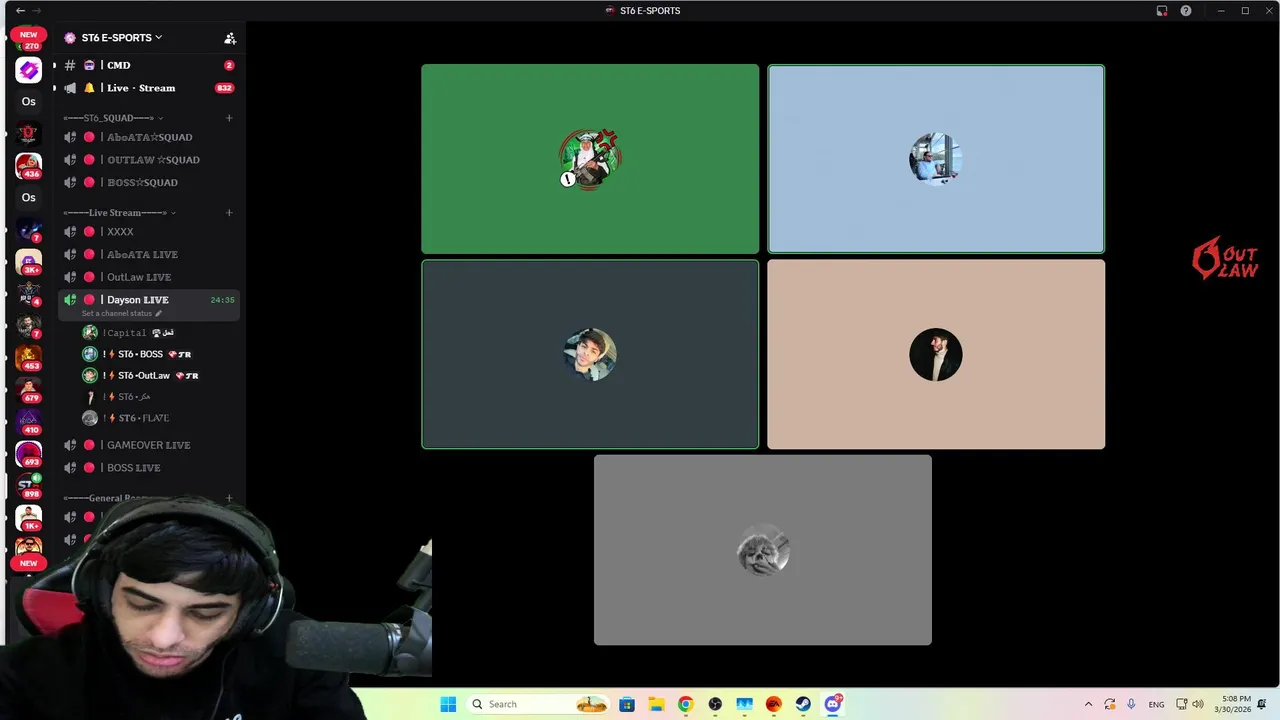Open the Help icon in title bar

[x=1186, y=11]
